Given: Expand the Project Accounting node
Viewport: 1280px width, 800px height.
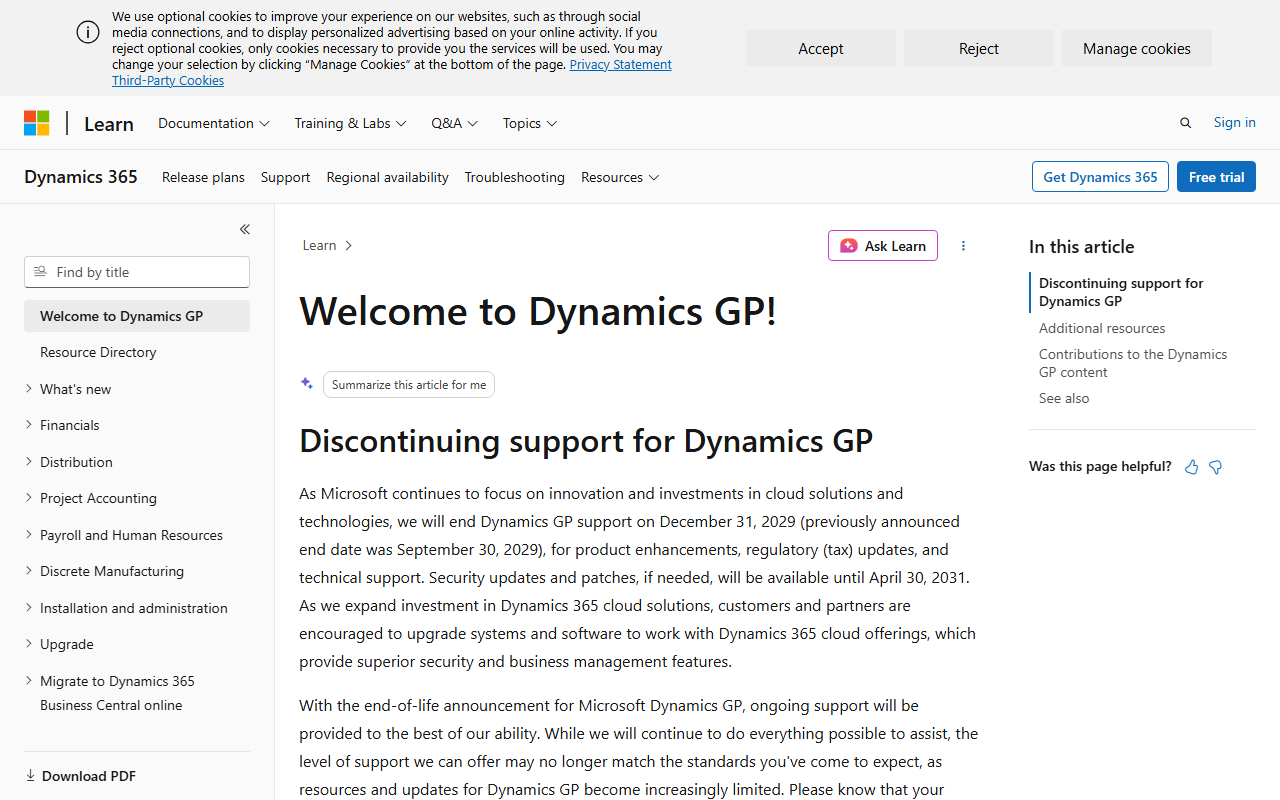Looking at the screenshot, I should [x=29, y=498].
